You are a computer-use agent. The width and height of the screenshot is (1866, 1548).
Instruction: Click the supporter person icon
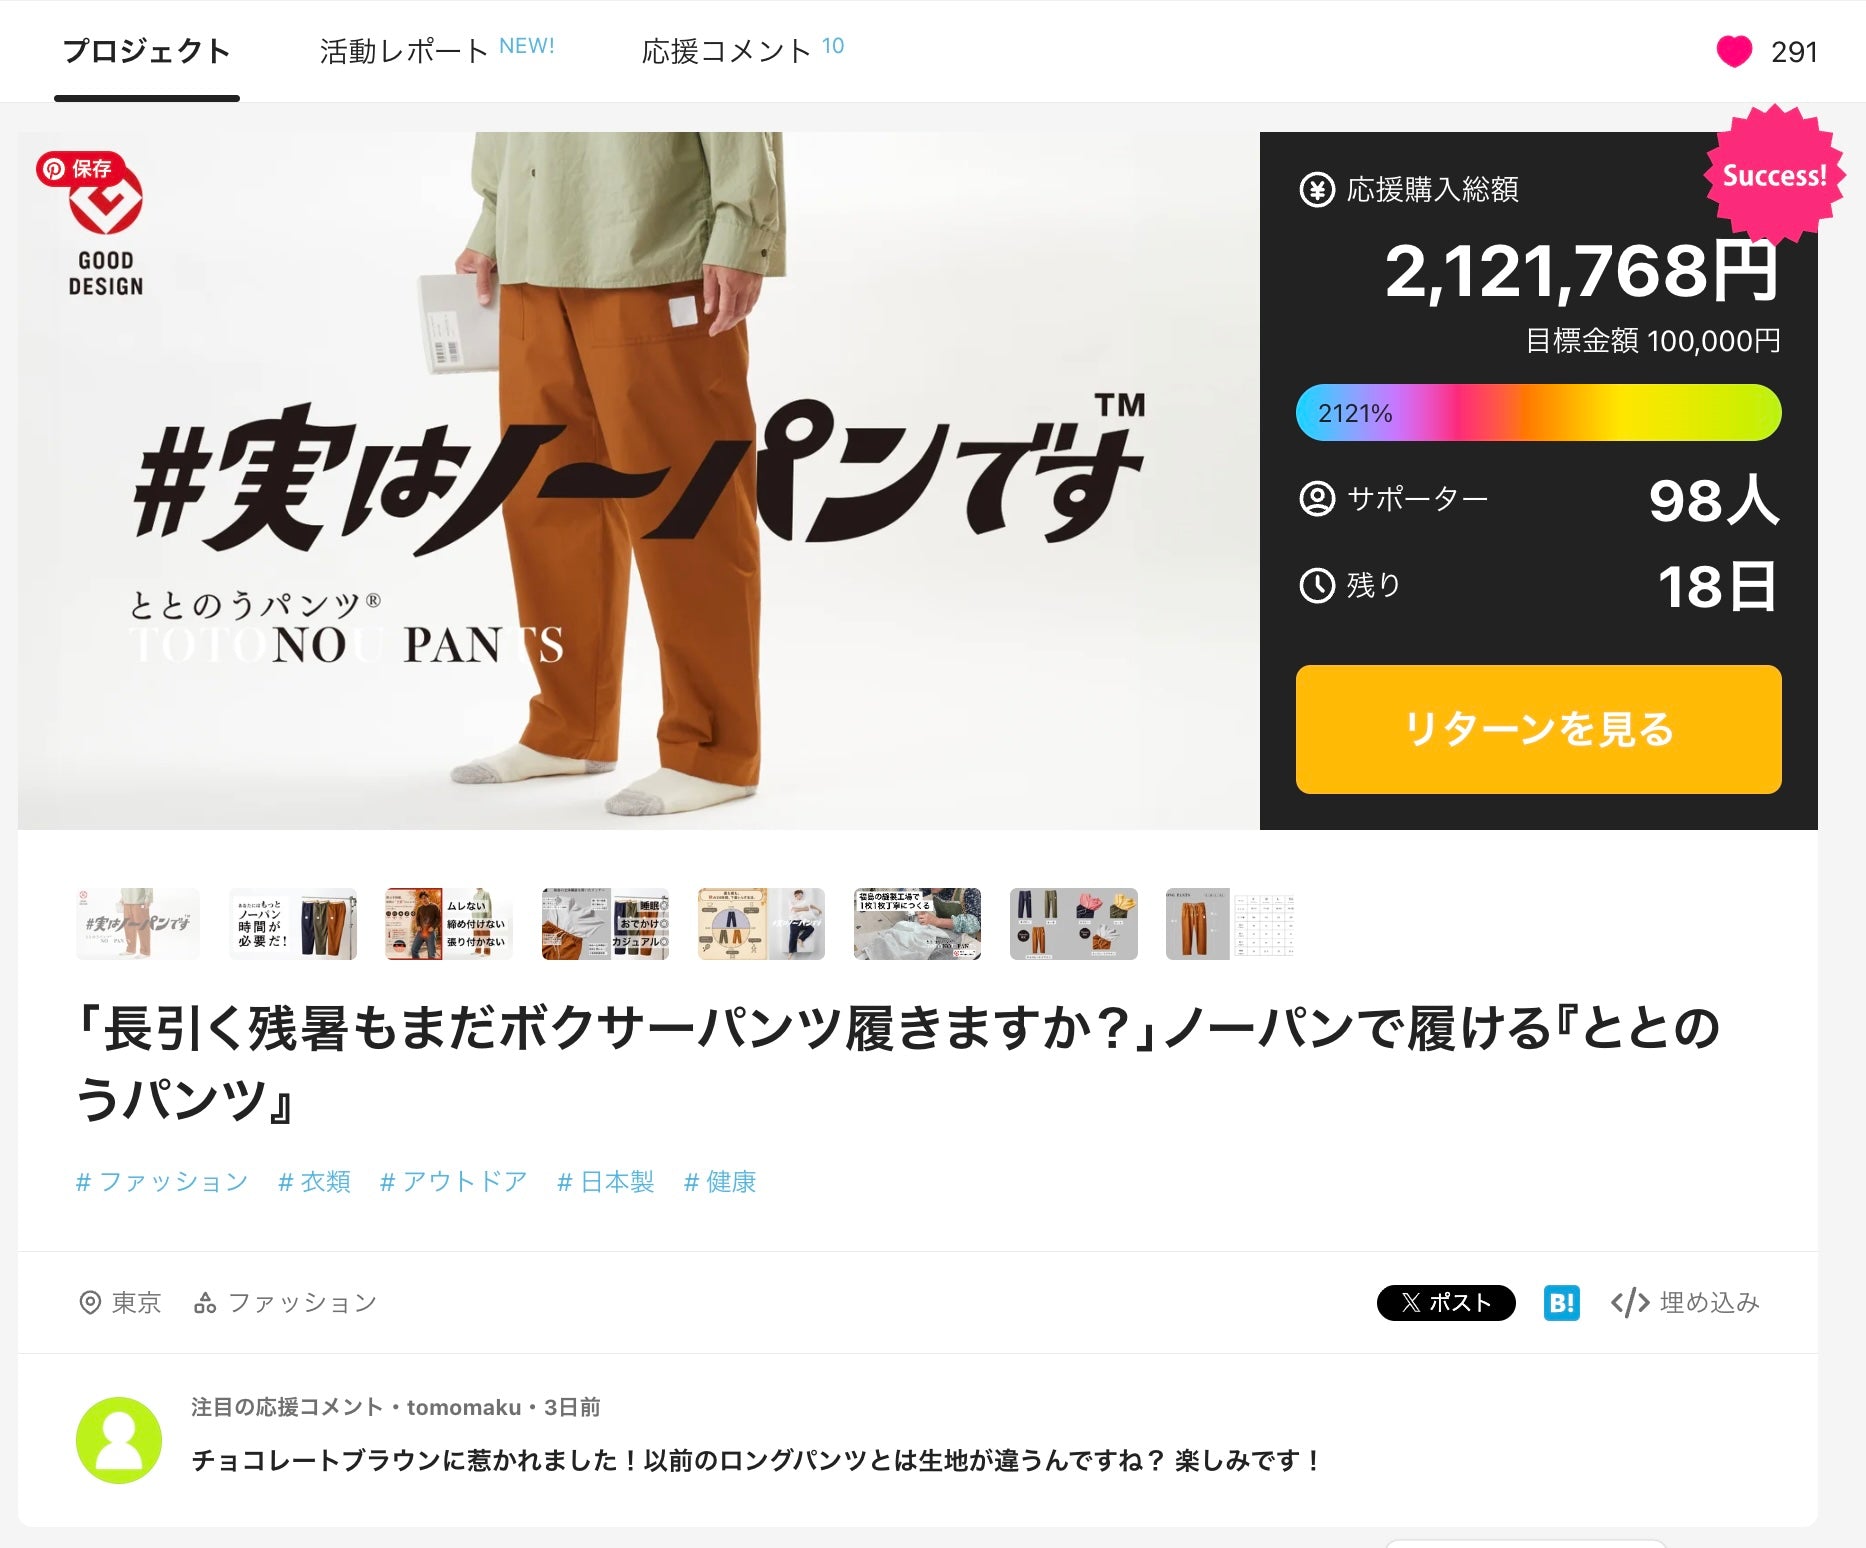click(x=1316, y=498)
